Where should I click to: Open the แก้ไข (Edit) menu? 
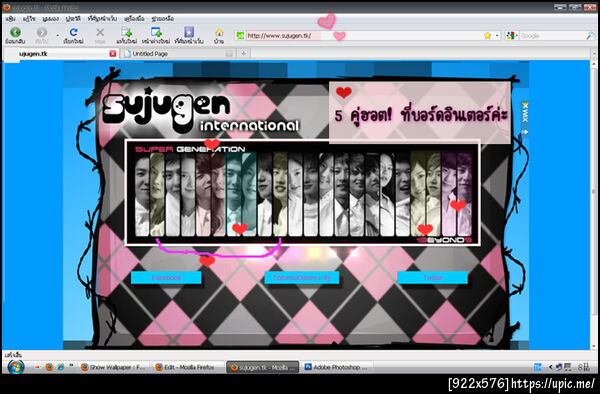[29, 18]
